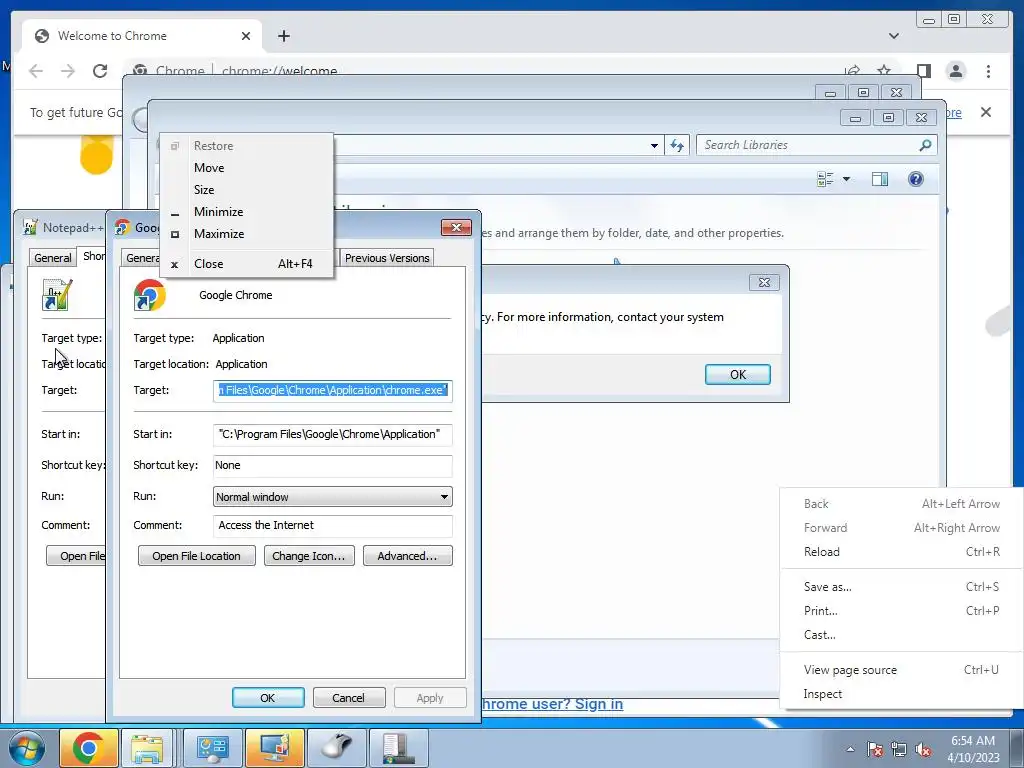
Task: Switch to the Previous Versions tab
Action: pos(387,258)
